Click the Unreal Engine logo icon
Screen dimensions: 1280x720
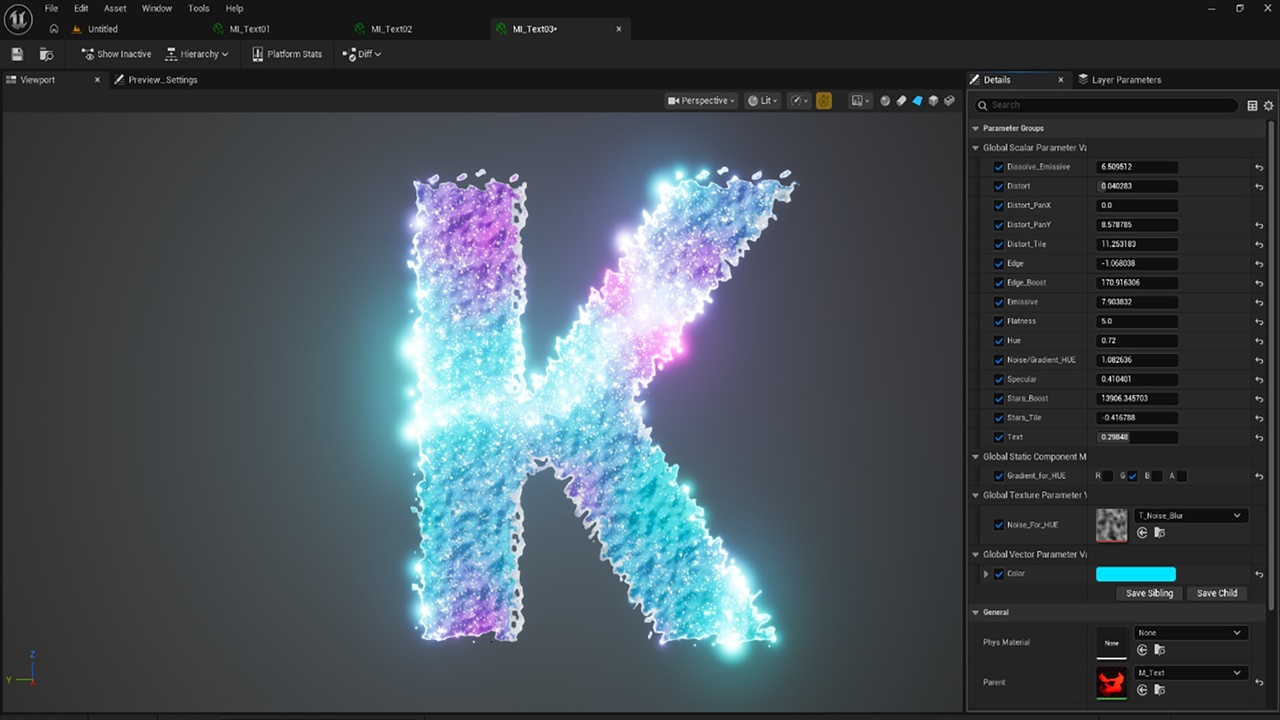(18, 19)
